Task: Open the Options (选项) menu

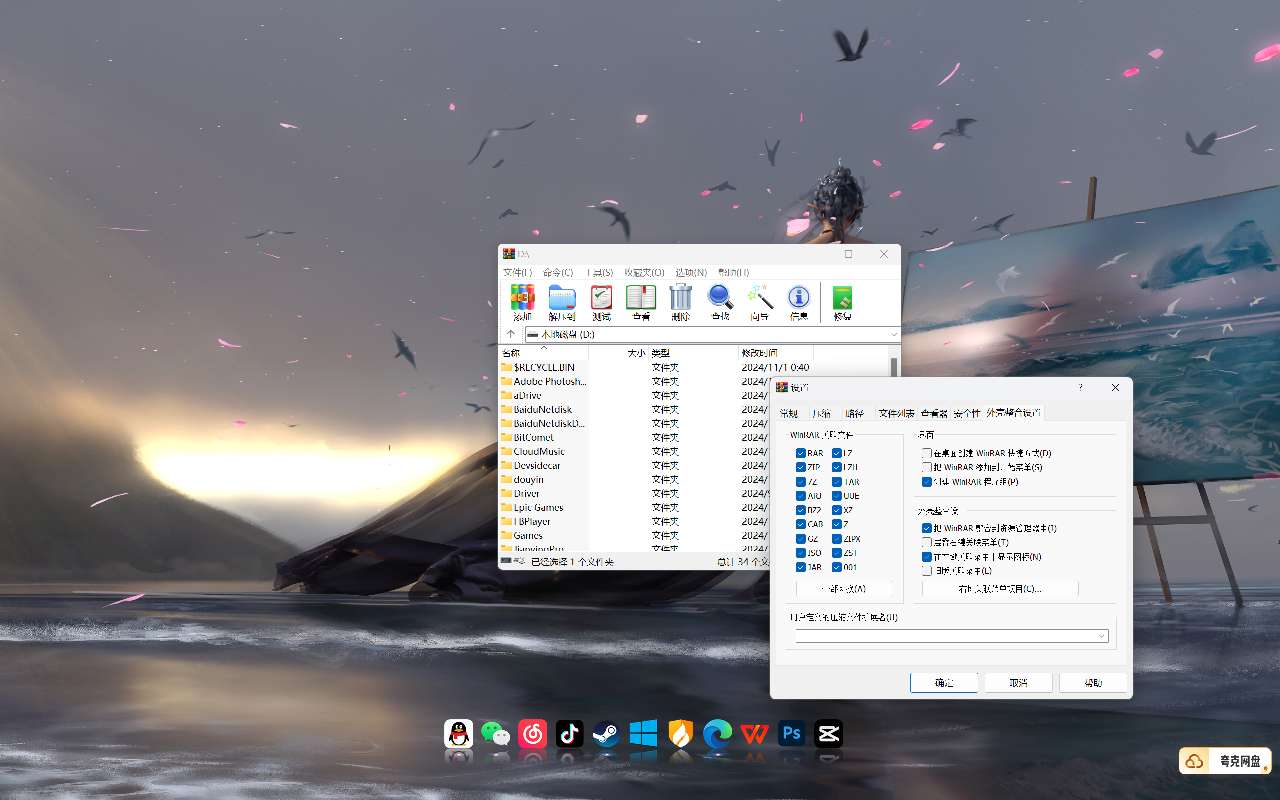Action: 691,272
